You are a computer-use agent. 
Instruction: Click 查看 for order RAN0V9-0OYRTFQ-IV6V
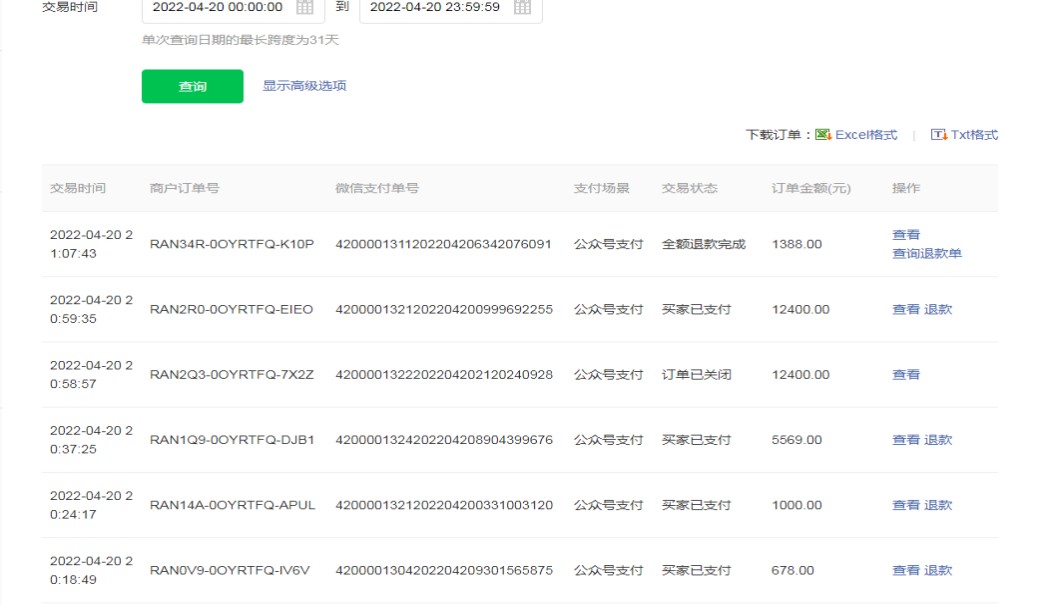[906, 571]
